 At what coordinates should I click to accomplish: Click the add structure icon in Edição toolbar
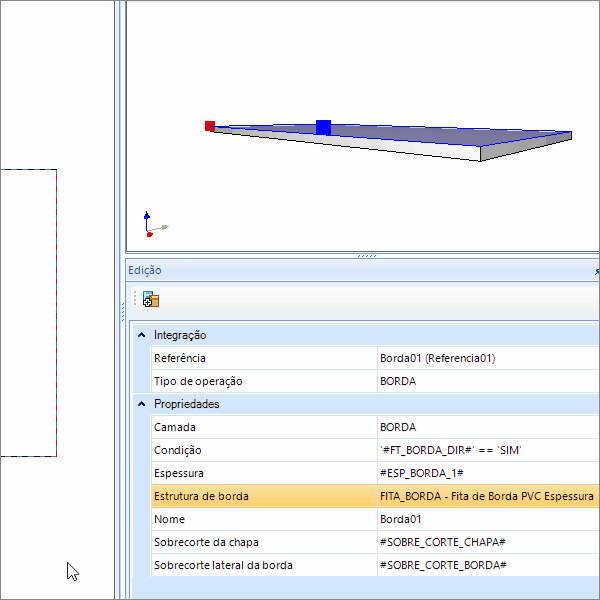point(151,299)
